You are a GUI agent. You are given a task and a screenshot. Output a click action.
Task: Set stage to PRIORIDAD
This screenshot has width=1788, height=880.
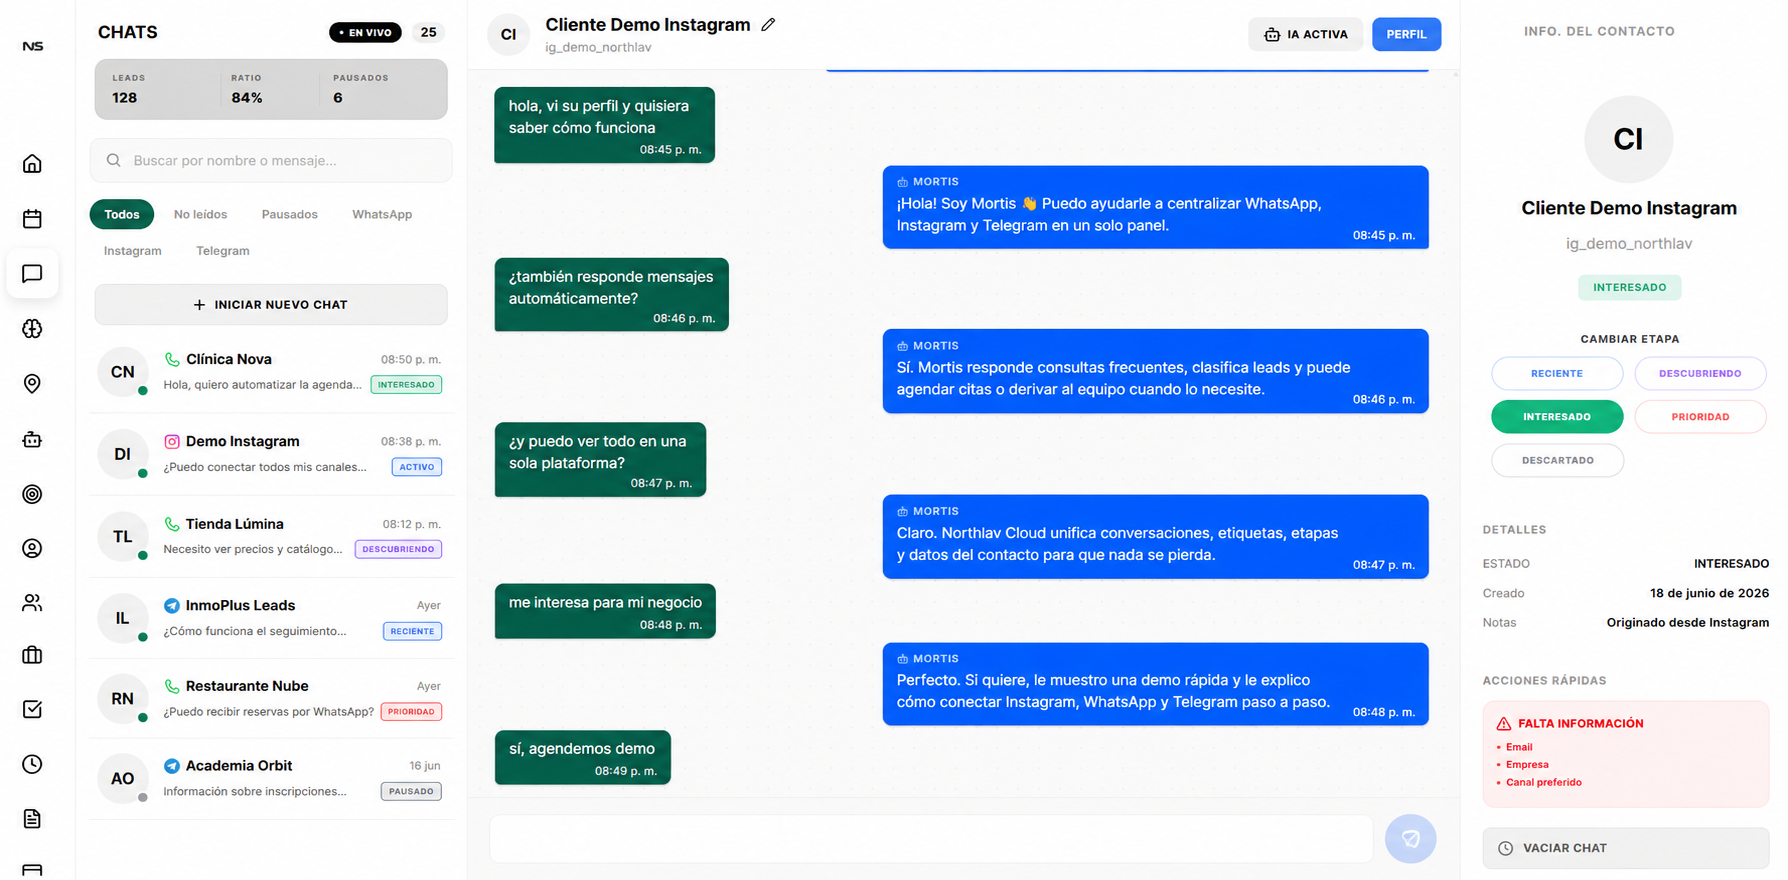click(1700, 417)
